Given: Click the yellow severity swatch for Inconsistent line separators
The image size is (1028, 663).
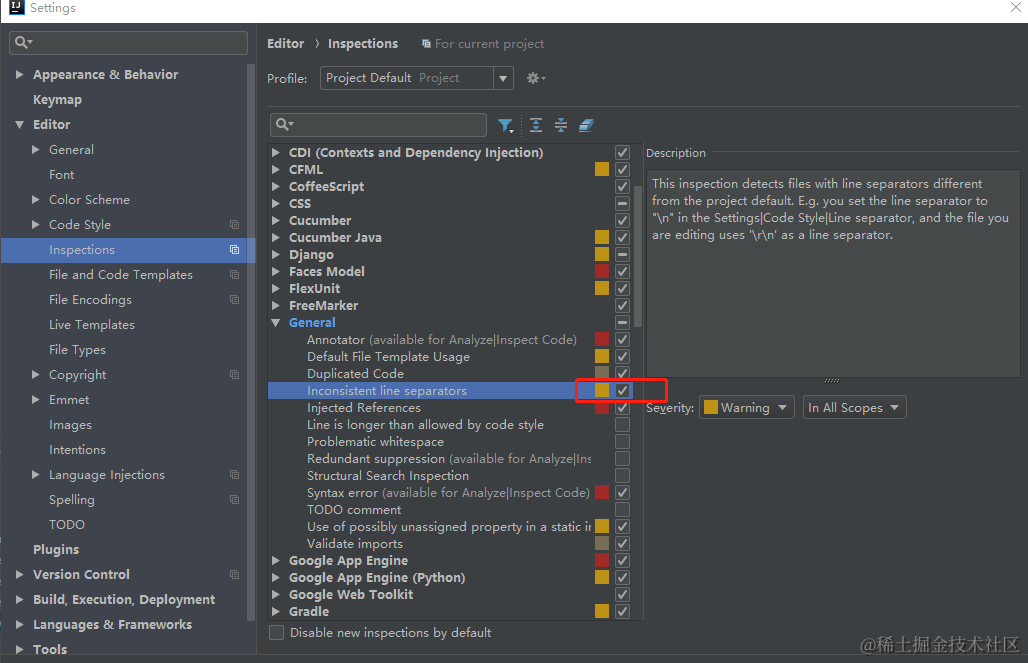Looking at the screenshot, I should coord(602,390).
